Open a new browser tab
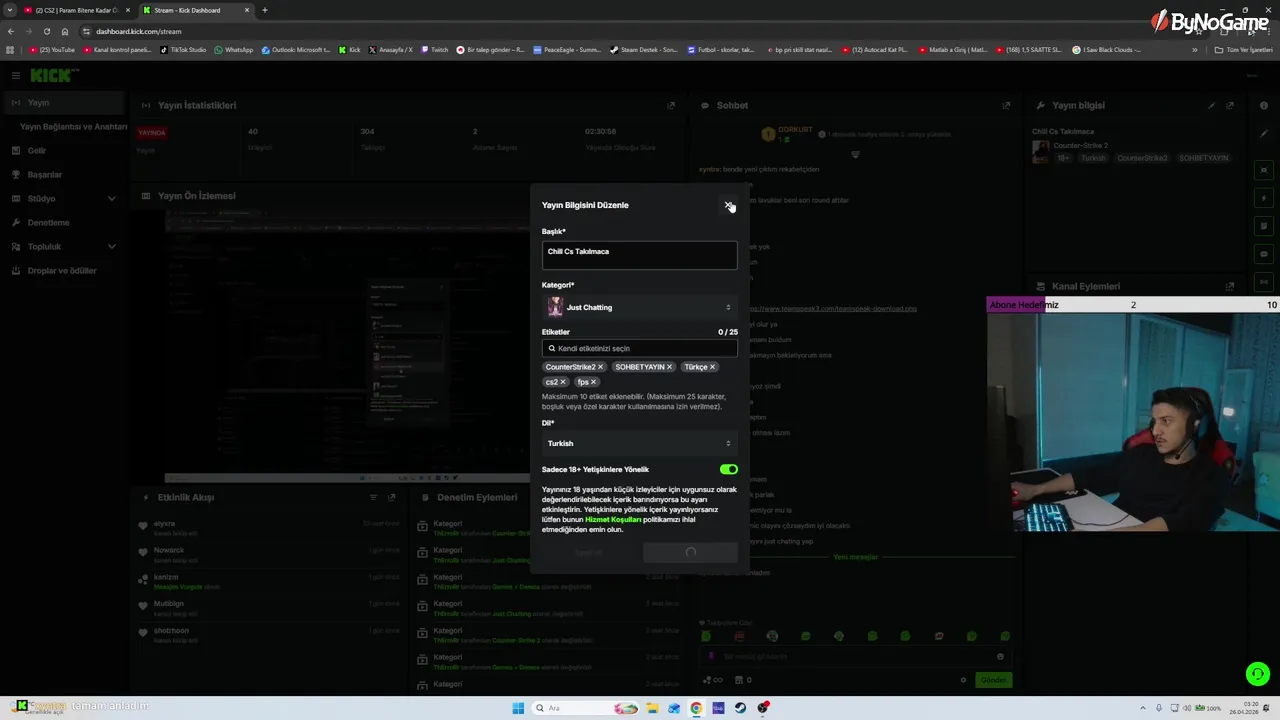Screen dimensions: 1280x720 pyautogui.click(x=265, y=10)
